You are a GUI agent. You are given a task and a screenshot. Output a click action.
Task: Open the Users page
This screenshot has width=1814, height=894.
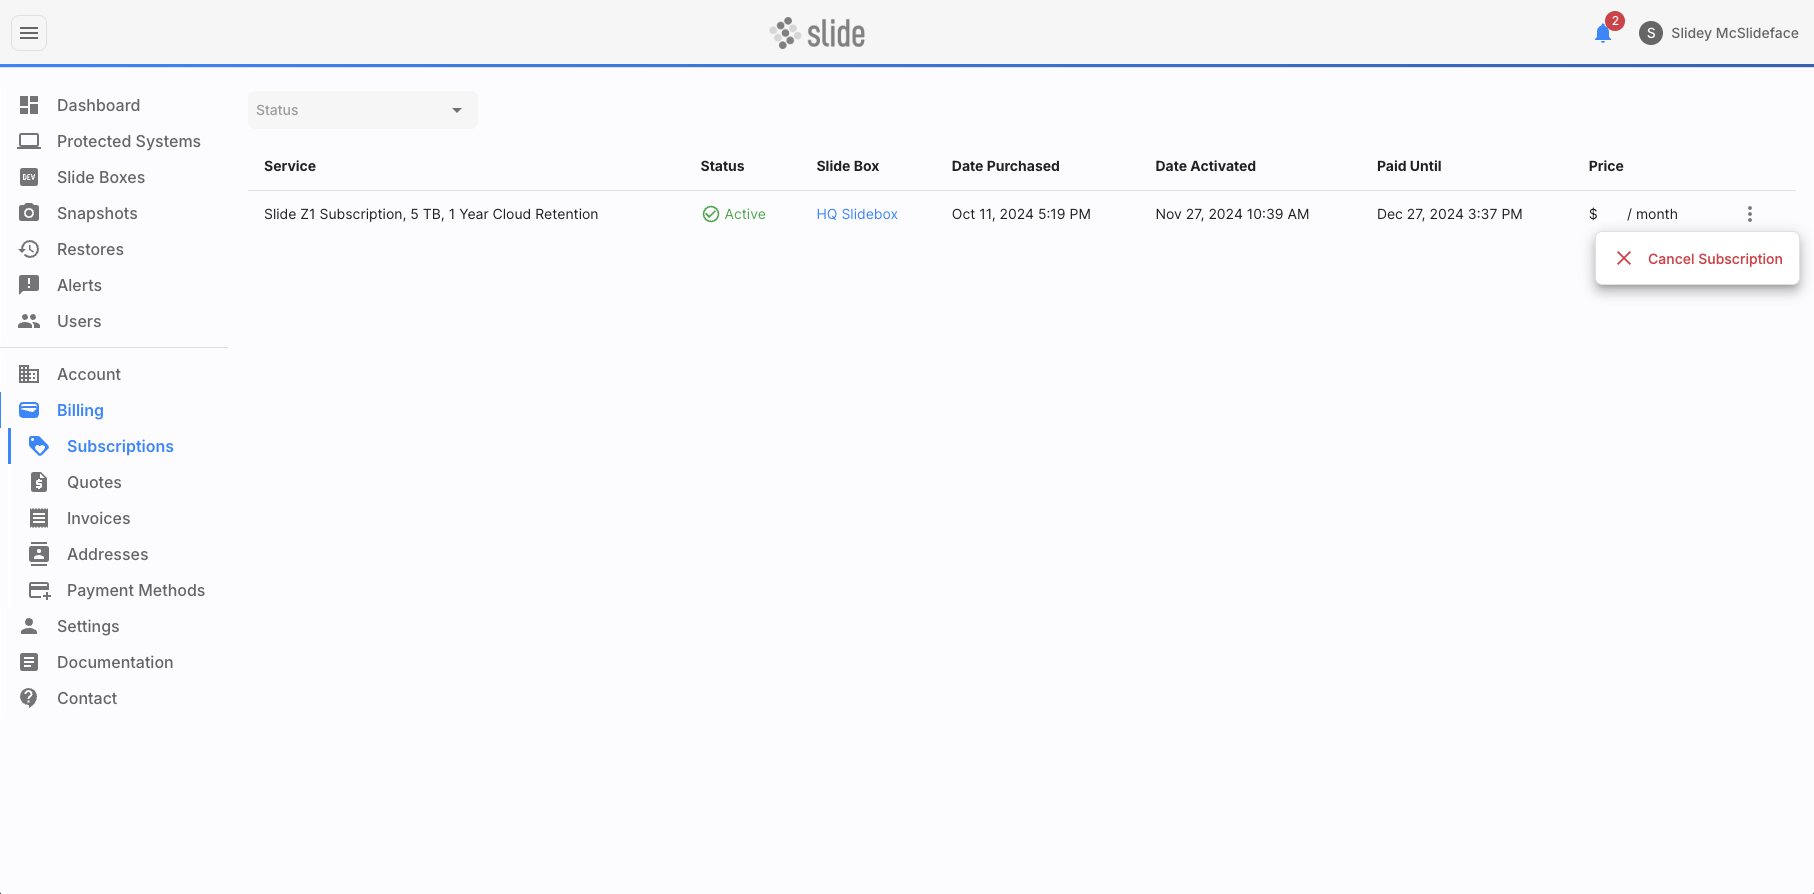pos(79,321)
